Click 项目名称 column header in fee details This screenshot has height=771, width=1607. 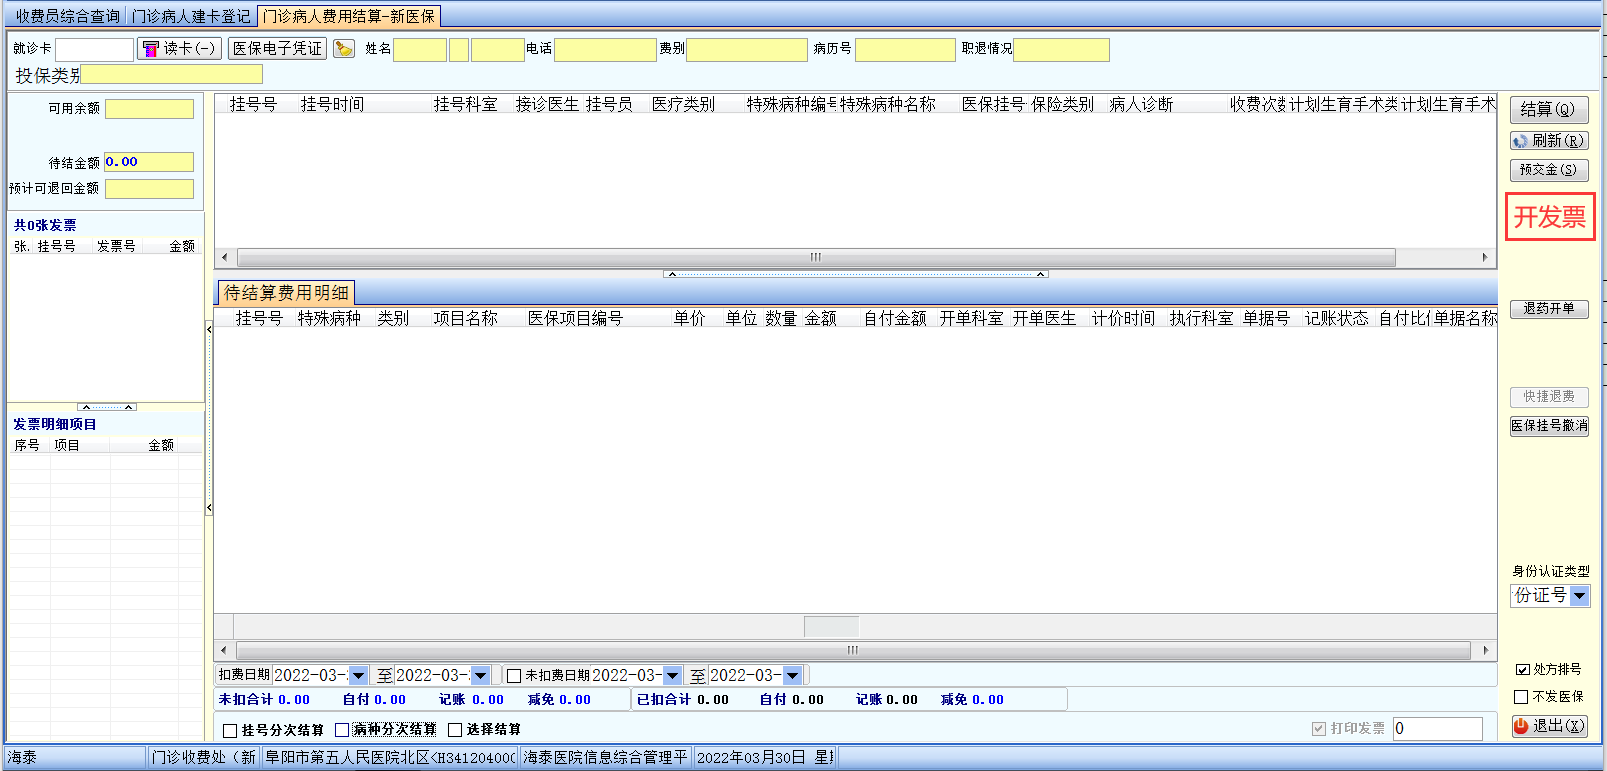coord(466,318)
